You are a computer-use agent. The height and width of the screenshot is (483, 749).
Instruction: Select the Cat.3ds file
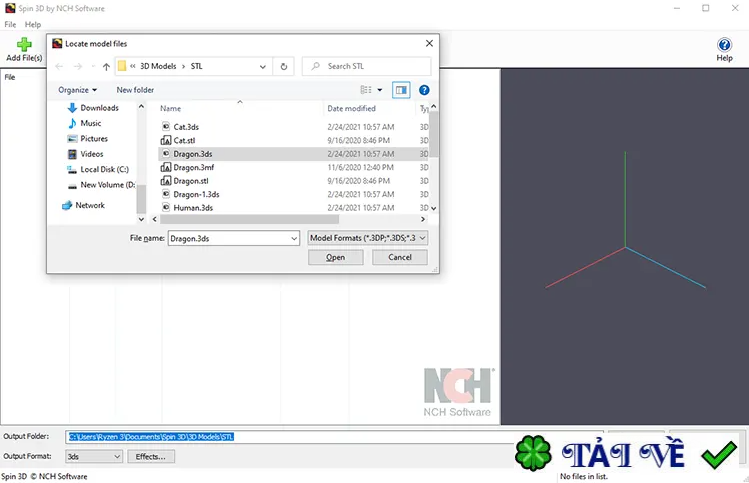[186, 127]
